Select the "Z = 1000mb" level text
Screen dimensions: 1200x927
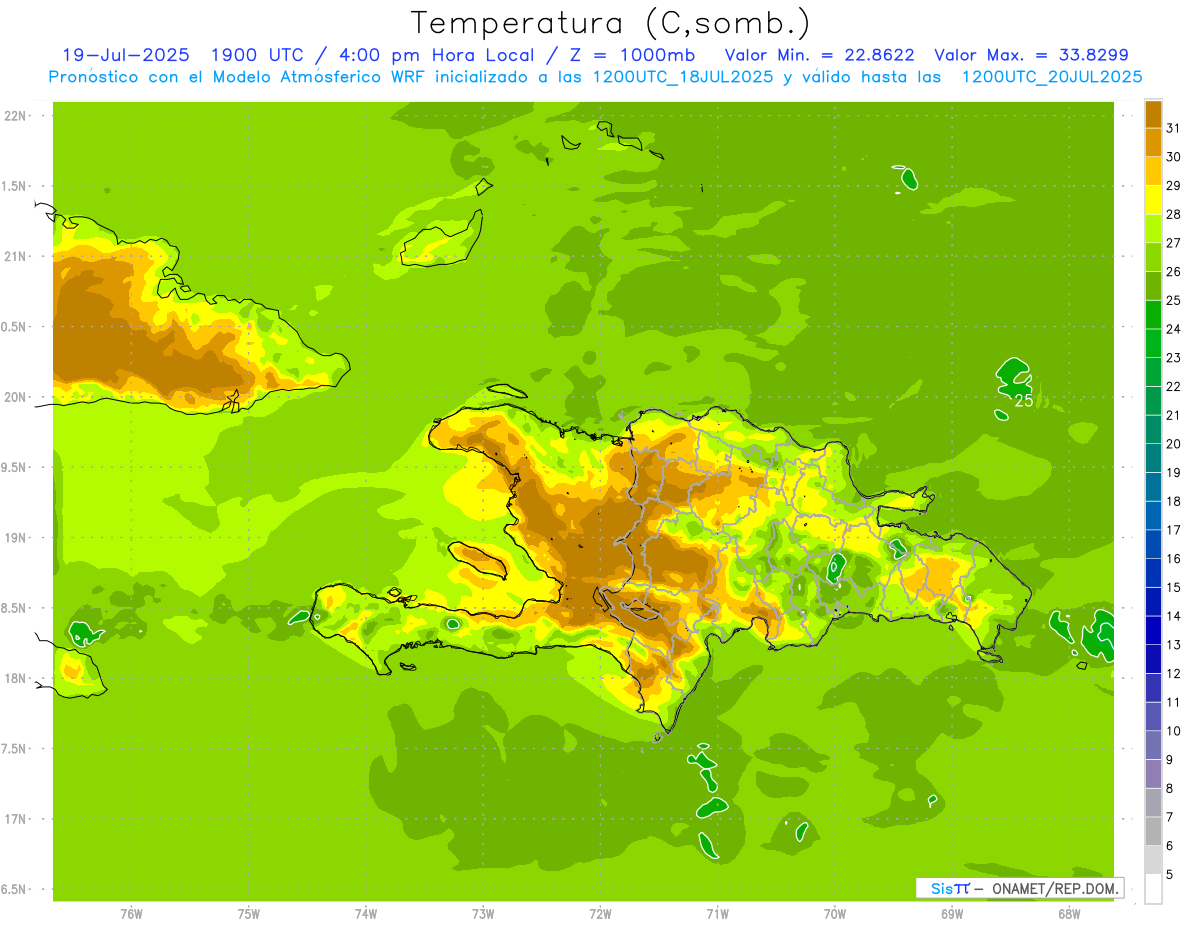(630, 55)
